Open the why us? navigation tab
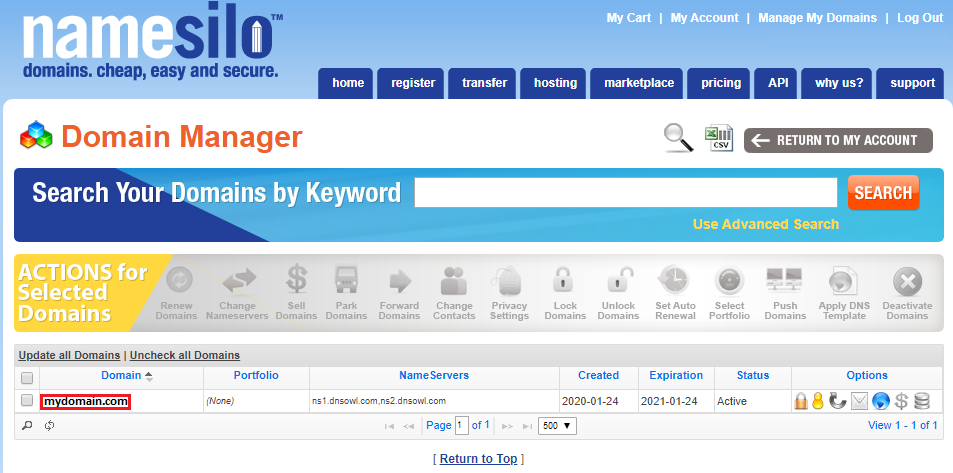 point(837,83)
